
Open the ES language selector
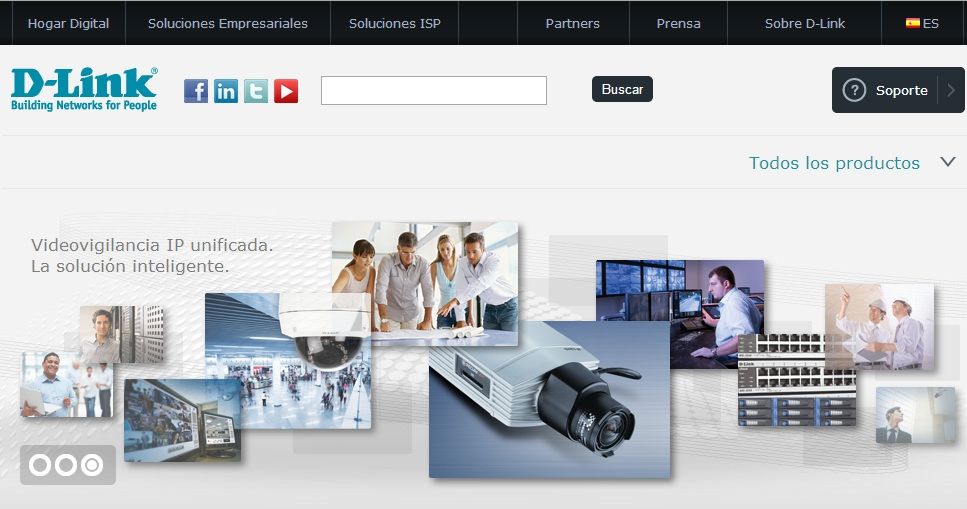pyautogui.click(x=931, y=23)
